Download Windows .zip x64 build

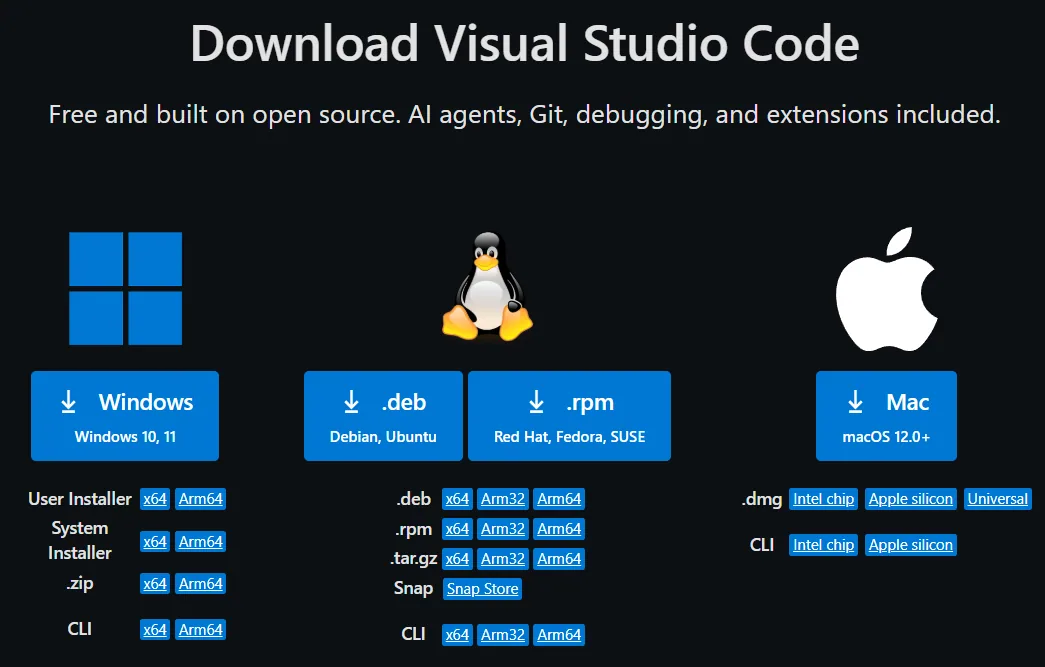pyautogui.click(x=155, y=584)
